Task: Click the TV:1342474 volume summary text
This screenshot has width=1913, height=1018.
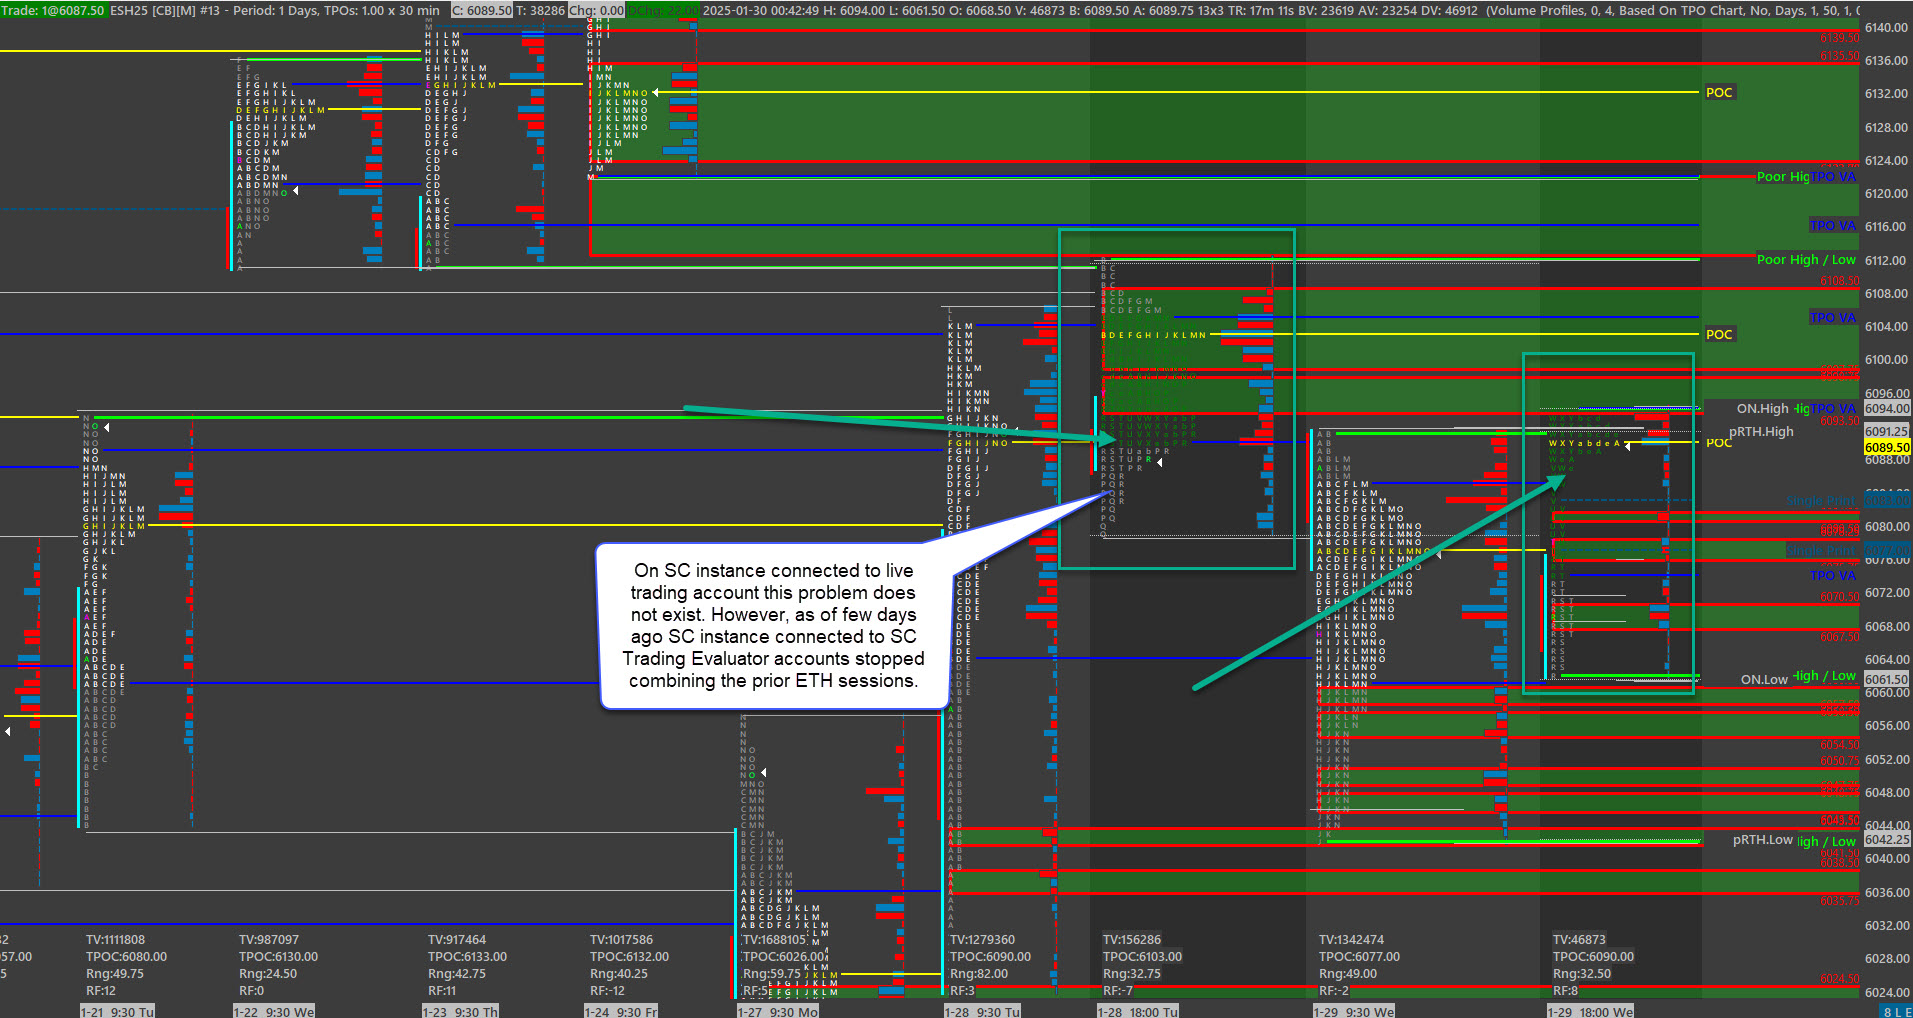Action: click(x=1351, y=939)
